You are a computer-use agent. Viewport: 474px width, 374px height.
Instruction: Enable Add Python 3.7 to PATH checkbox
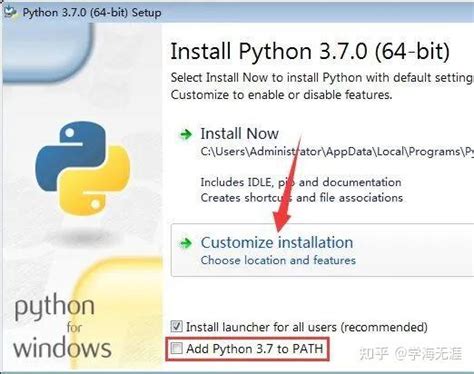coord(176,349)
